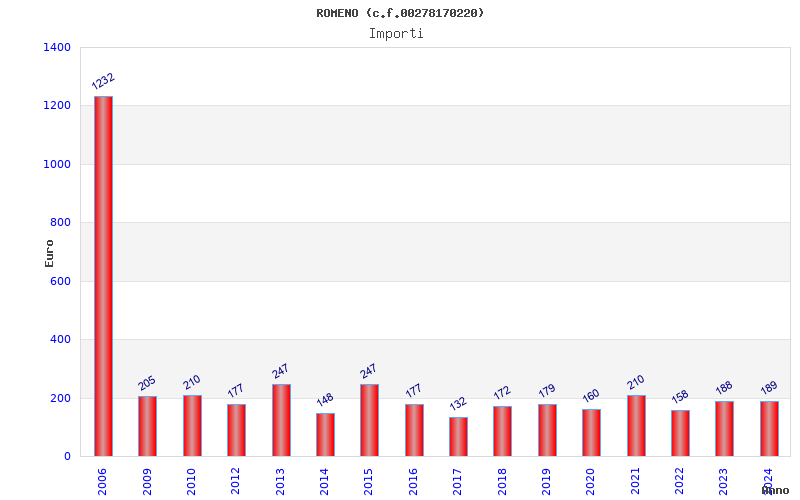Select the y-axis tick label 400

pyautogui.click(x=60, y=339)
